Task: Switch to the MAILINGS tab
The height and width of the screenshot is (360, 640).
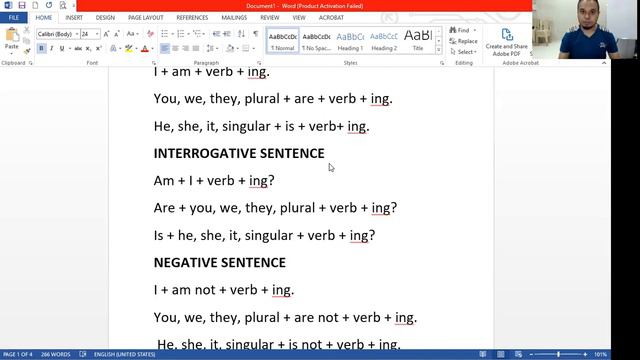Action: 234,18
